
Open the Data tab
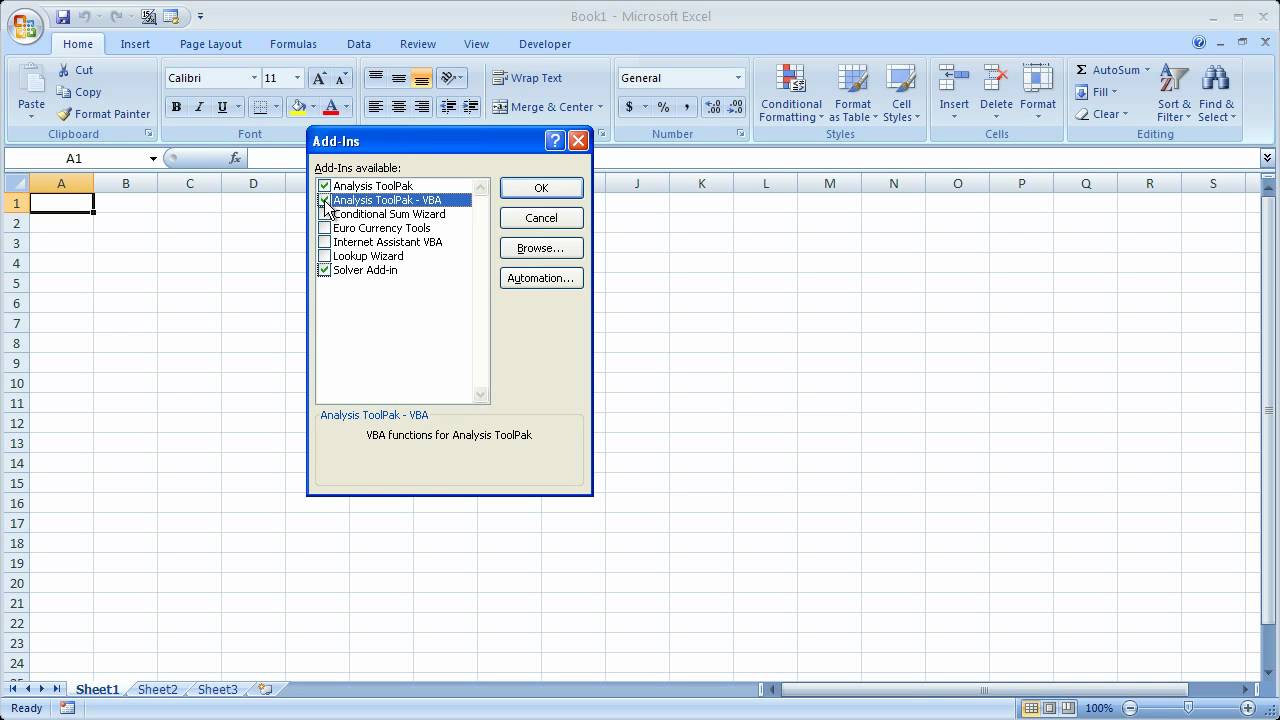point(359,44)
